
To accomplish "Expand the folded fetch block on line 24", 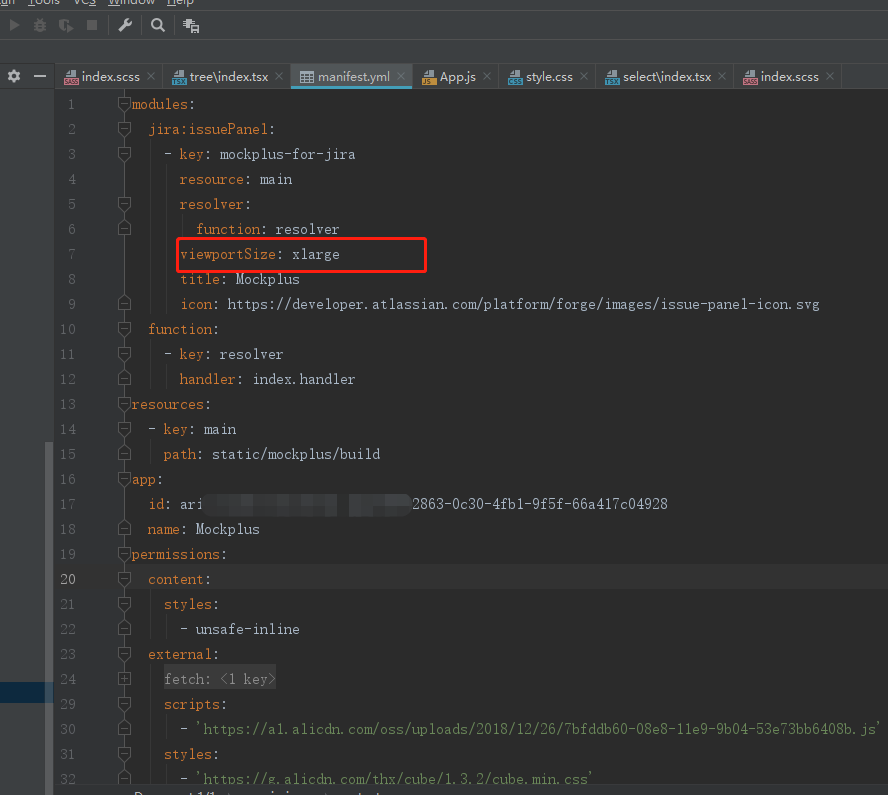I will pyautogui.click(x=125, y=678).
